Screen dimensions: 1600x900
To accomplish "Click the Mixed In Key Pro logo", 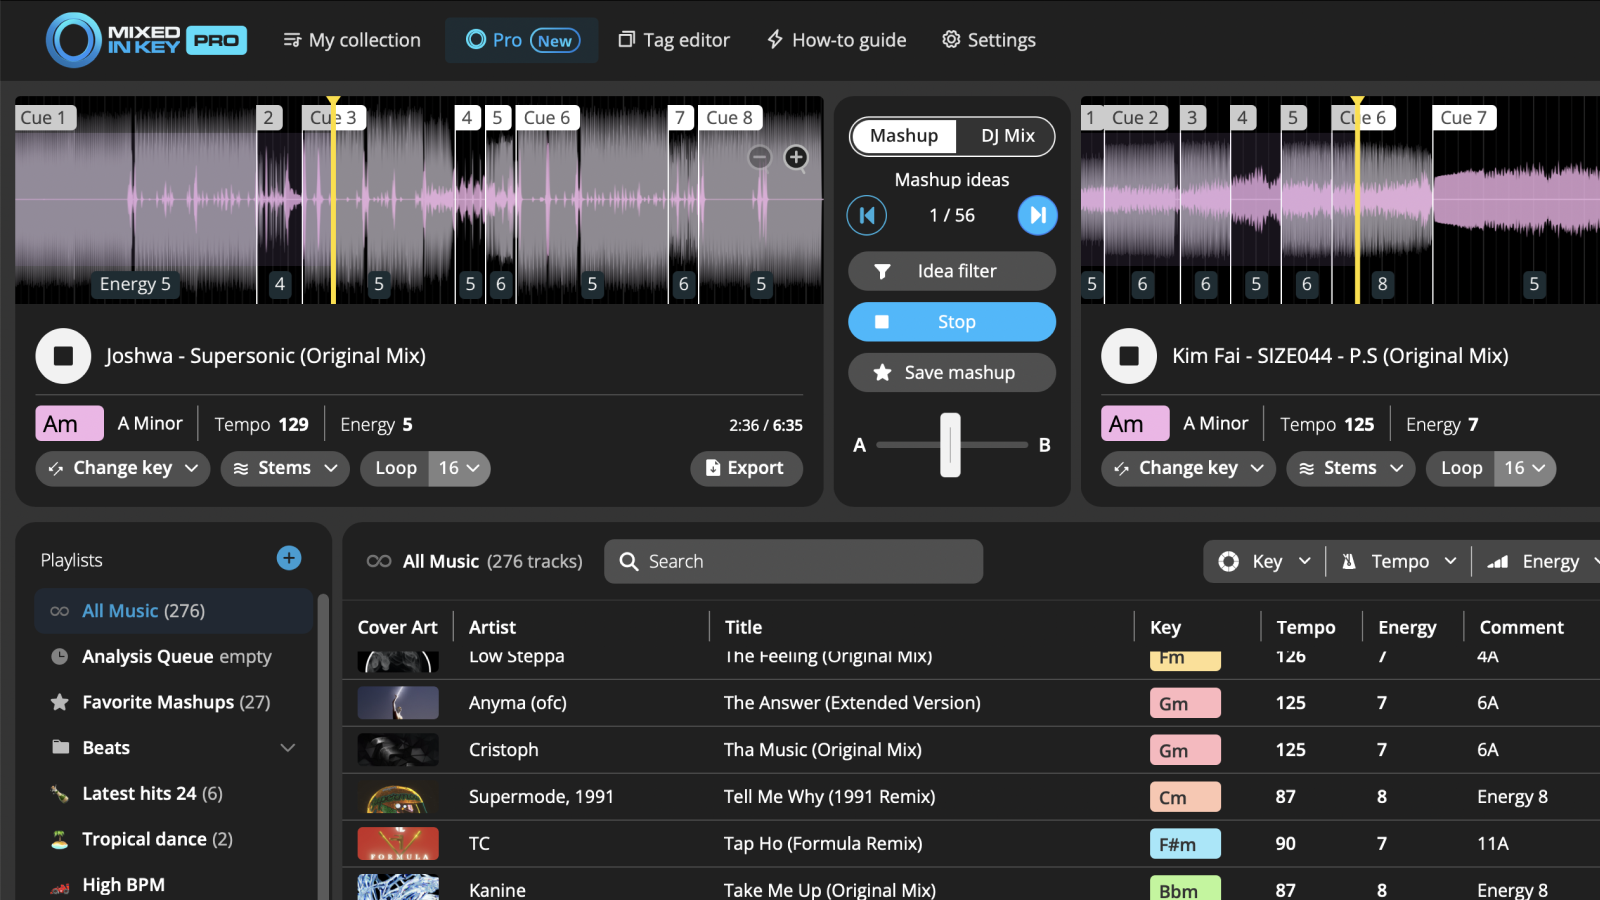I will point(146,40).
